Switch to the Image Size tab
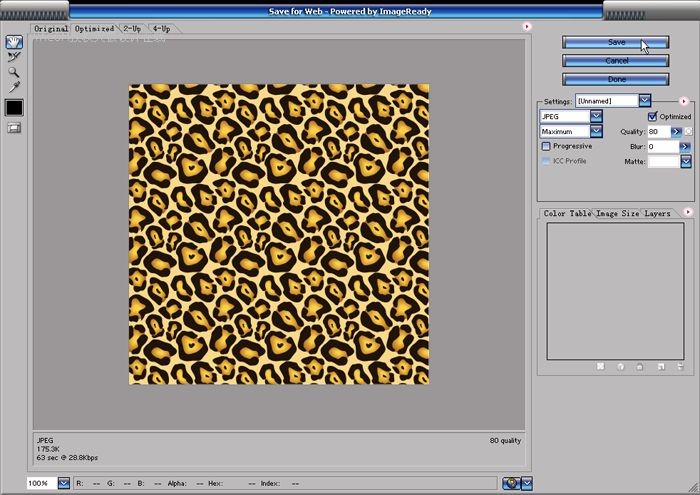 click(617, 213)
